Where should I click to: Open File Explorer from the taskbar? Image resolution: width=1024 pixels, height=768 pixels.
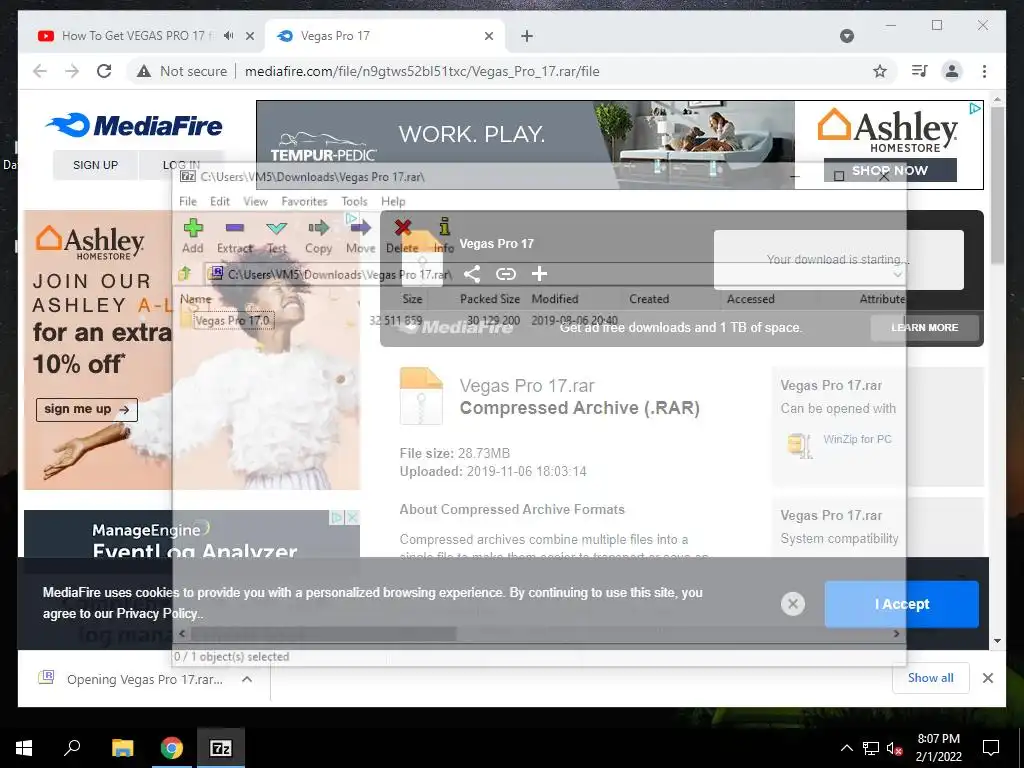click(x=122, y=748)
